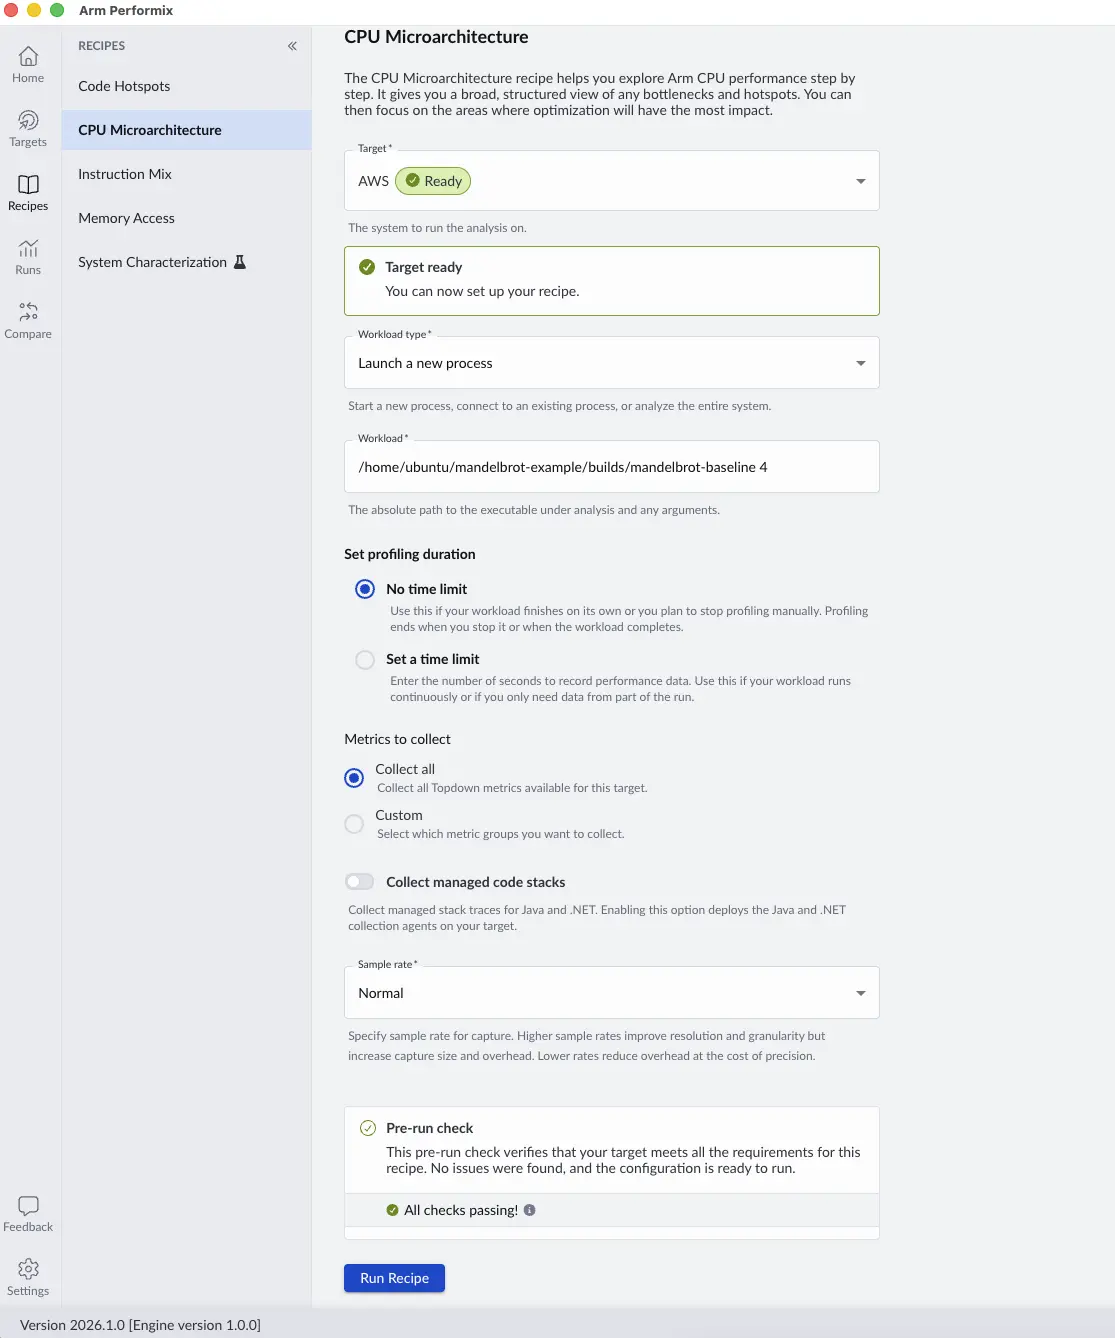This screenshot has height=1338, width=1115.
Task: Open the Sample rate dropdown
Action: tap(611, 993)
